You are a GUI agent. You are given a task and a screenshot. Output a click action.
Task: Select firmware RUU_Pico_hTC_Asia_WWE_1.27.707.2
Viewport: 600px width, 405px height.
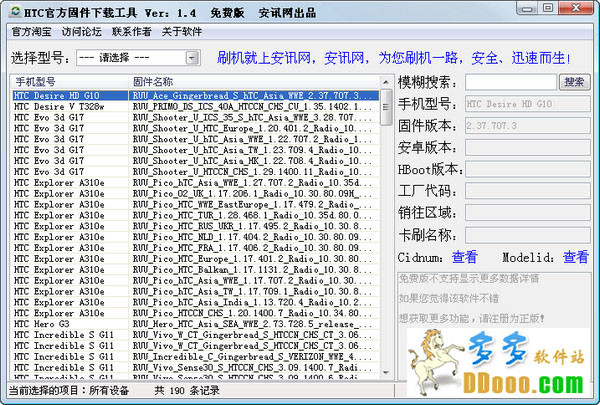196,183
